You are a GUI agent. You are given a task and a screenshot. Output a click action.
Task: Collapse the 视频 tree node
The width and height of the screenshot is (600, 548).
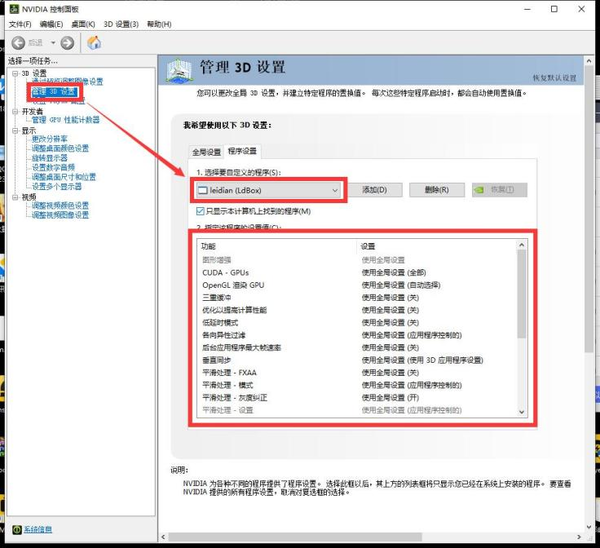15,197
